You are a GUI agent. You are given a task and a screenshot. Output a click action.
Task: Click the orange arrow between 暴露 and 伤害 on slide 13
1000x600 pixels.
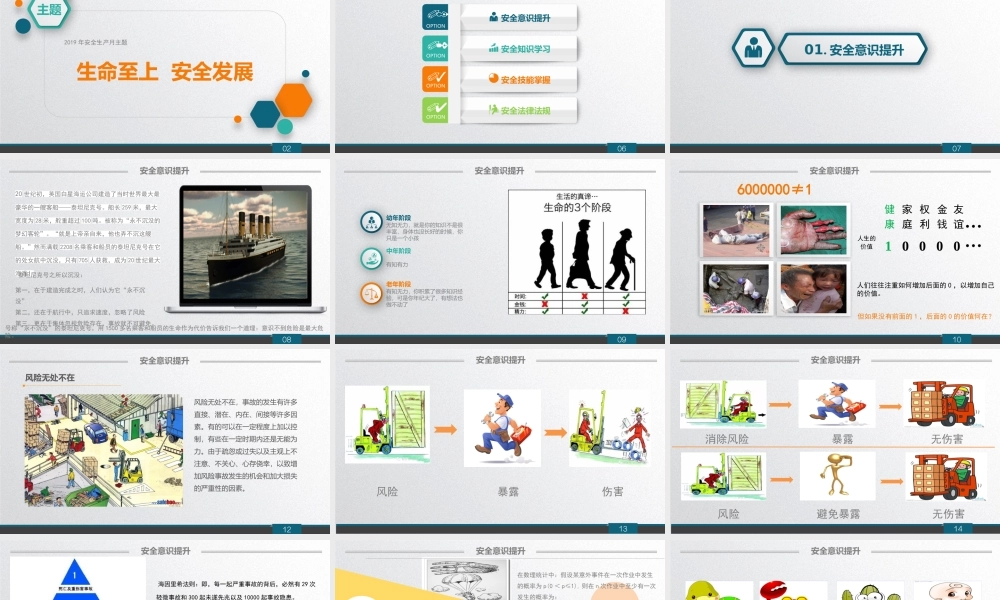tap(555, 432)
